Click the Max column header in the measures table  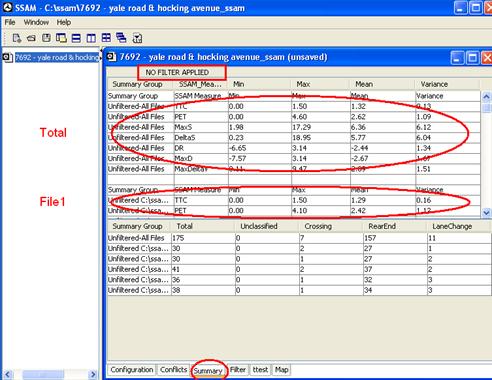tap(321, 84)
